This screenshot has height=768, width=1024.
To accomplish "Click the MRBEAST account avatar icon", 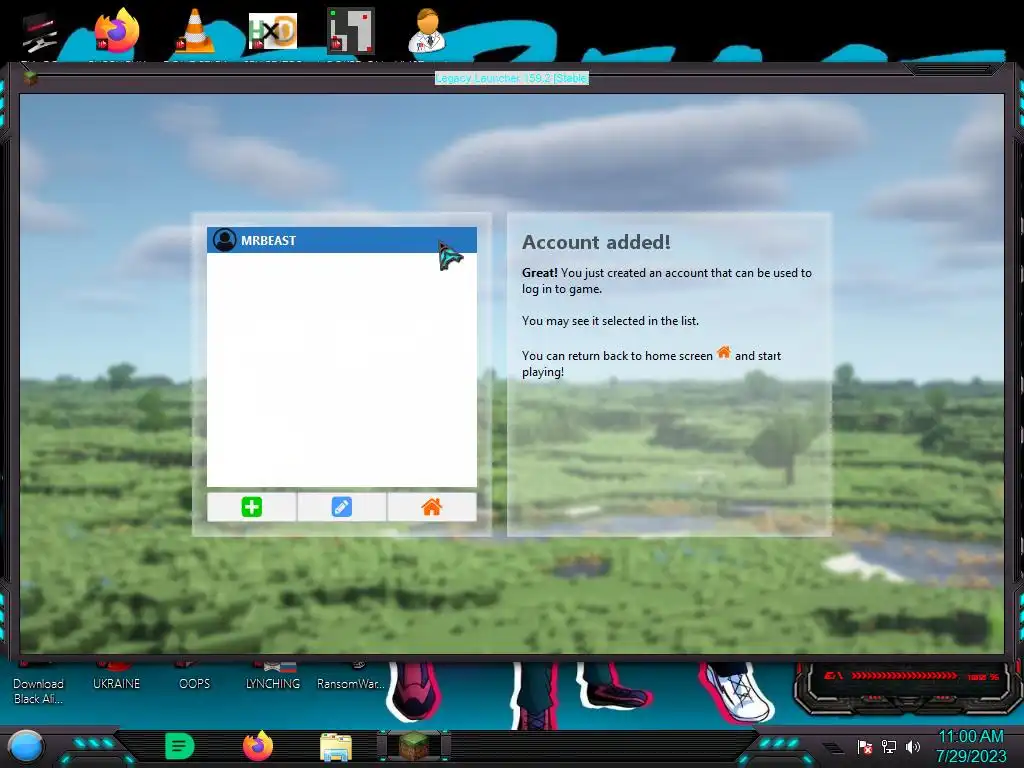I will pyautogui.click(x=225, y=240).
